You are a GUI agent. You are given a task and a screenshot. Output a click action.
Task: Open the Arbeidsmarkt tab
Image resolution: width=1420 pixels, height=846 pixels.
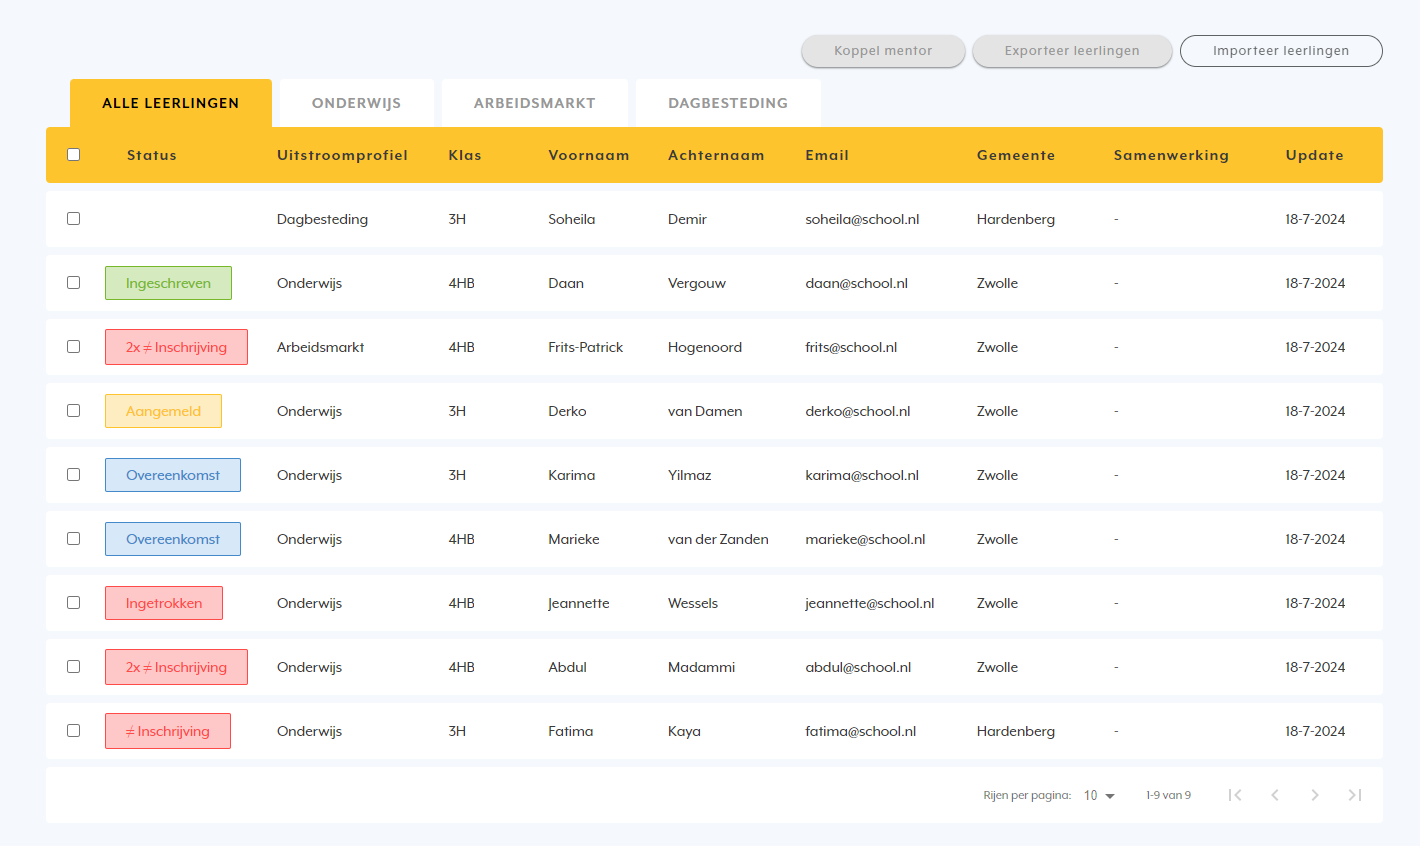click(x=534, y=103)
